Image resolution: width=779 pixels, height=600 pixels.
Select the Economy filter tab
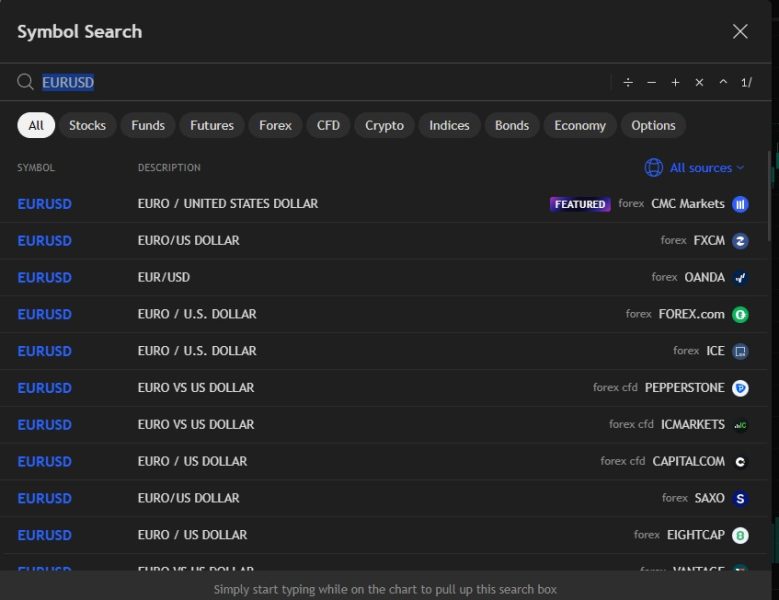point(580,125)
